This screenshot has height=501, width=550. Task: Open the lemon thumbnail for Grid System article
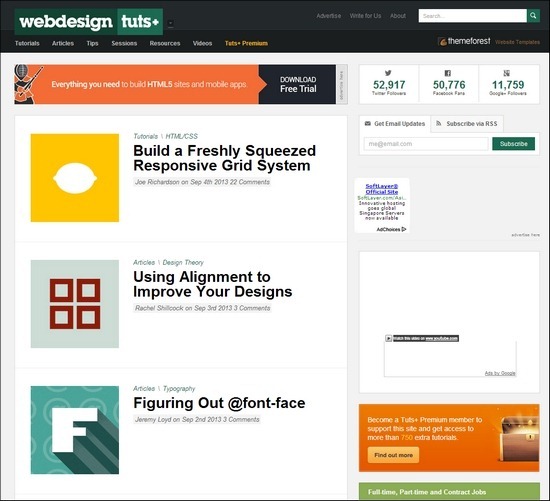[x=75, y=178]
